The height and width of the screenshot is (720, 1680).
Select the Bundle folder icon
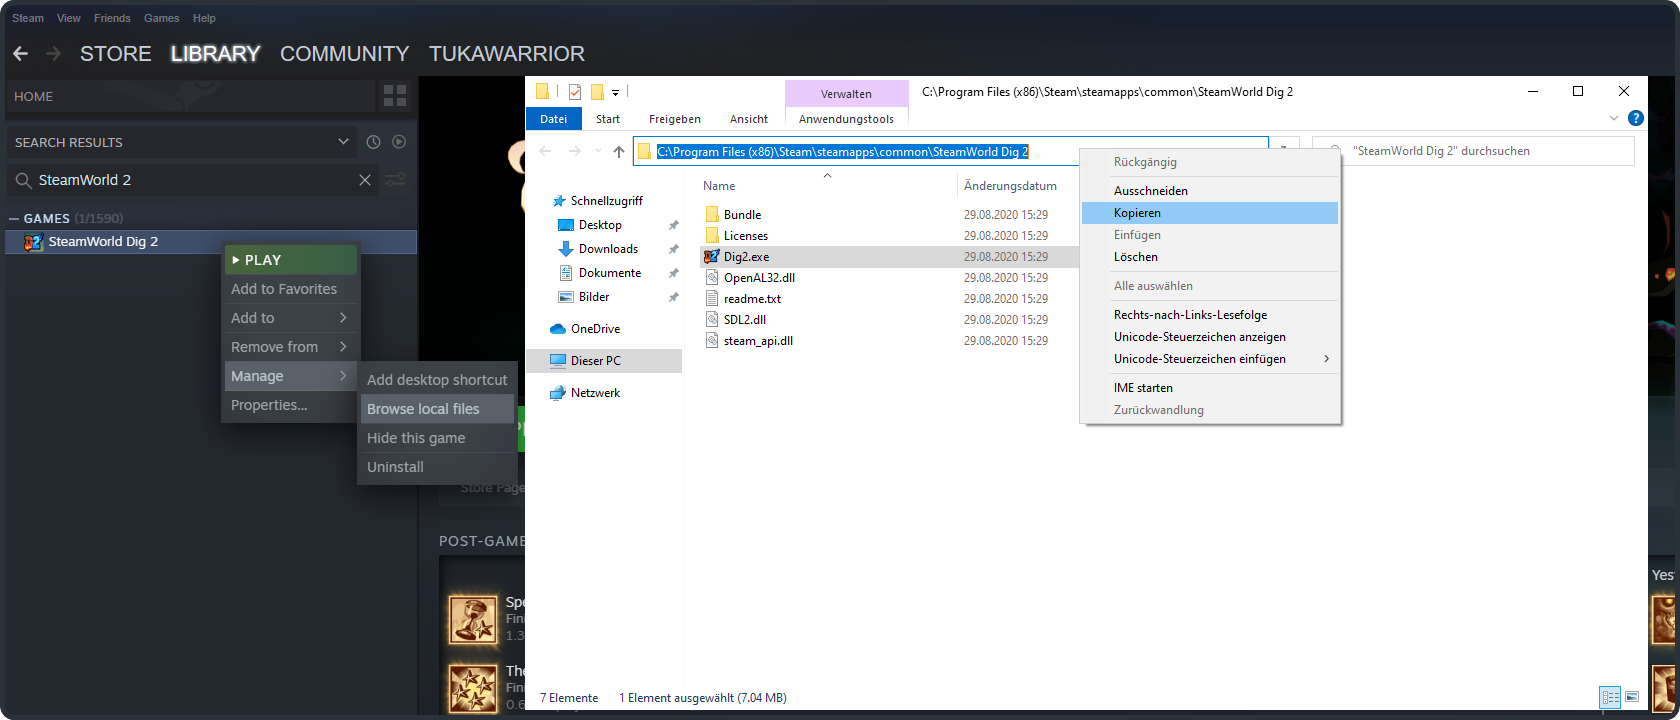coord(712,215)
